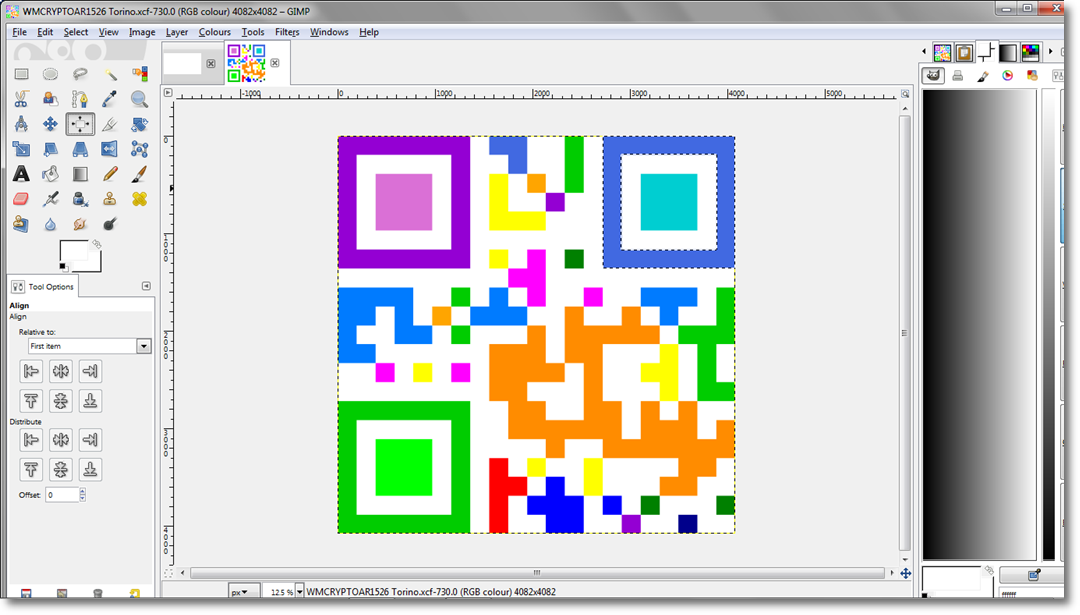1080x615 pixels.
Task: Select the Ellipse Select tool
Action: coord(50,74)
